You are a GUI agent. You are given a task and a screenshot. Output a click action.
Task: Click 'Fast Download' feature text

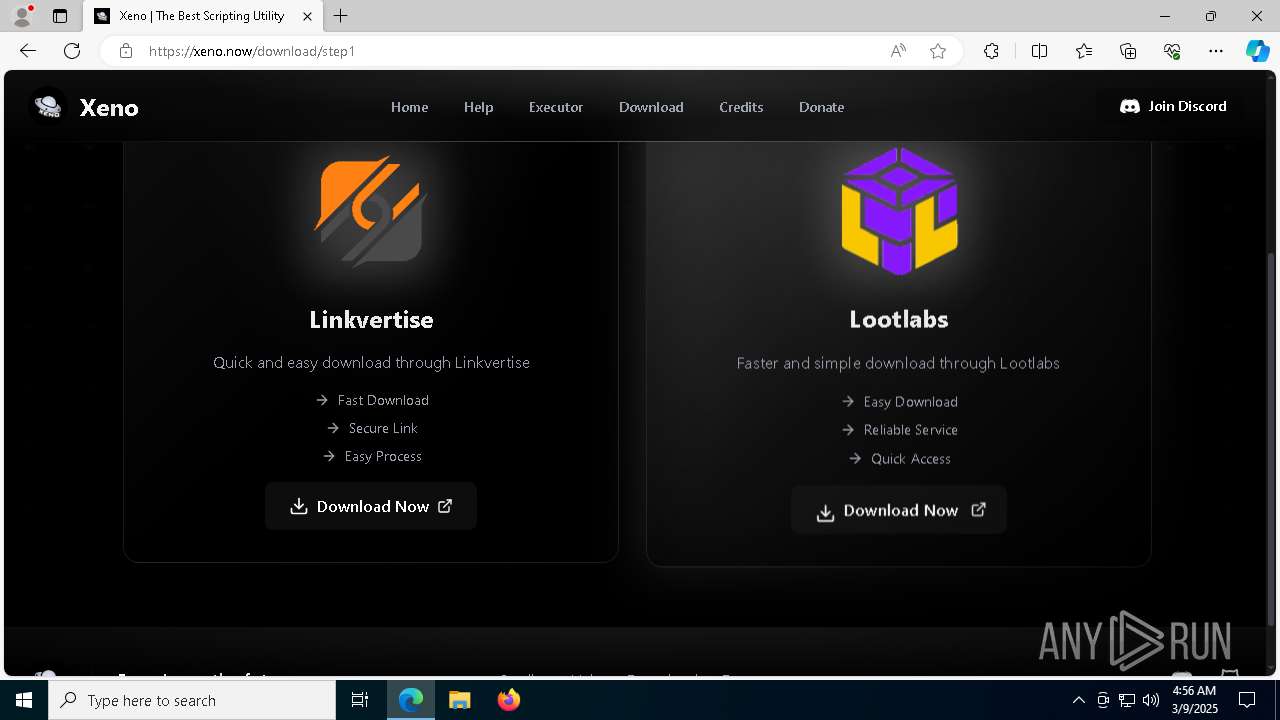click(x=383, y=400)
